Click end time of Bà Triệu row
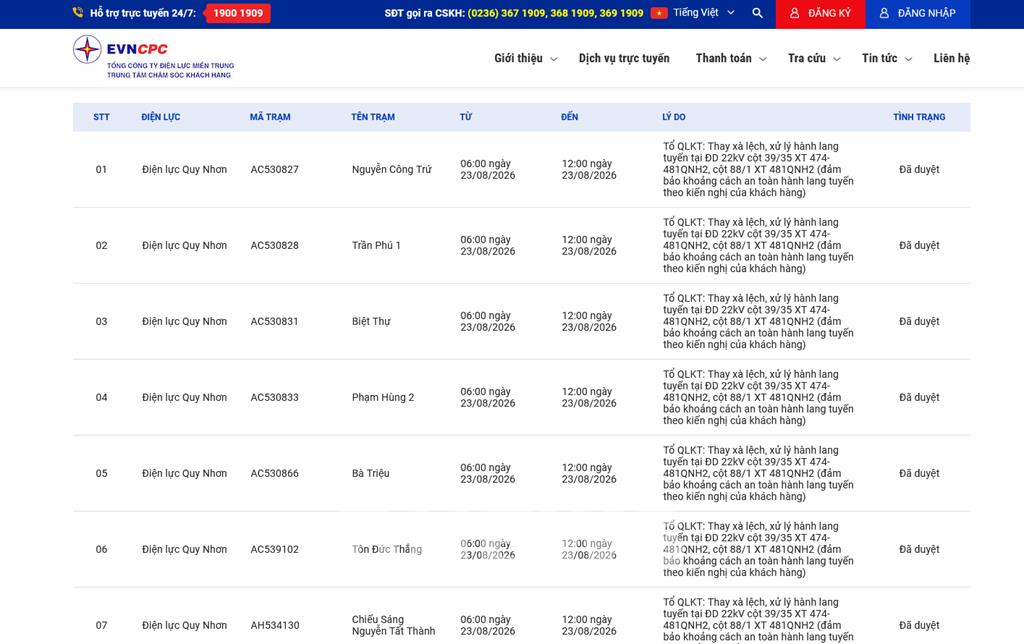The image size is (1024, 644). click(588, 474)
